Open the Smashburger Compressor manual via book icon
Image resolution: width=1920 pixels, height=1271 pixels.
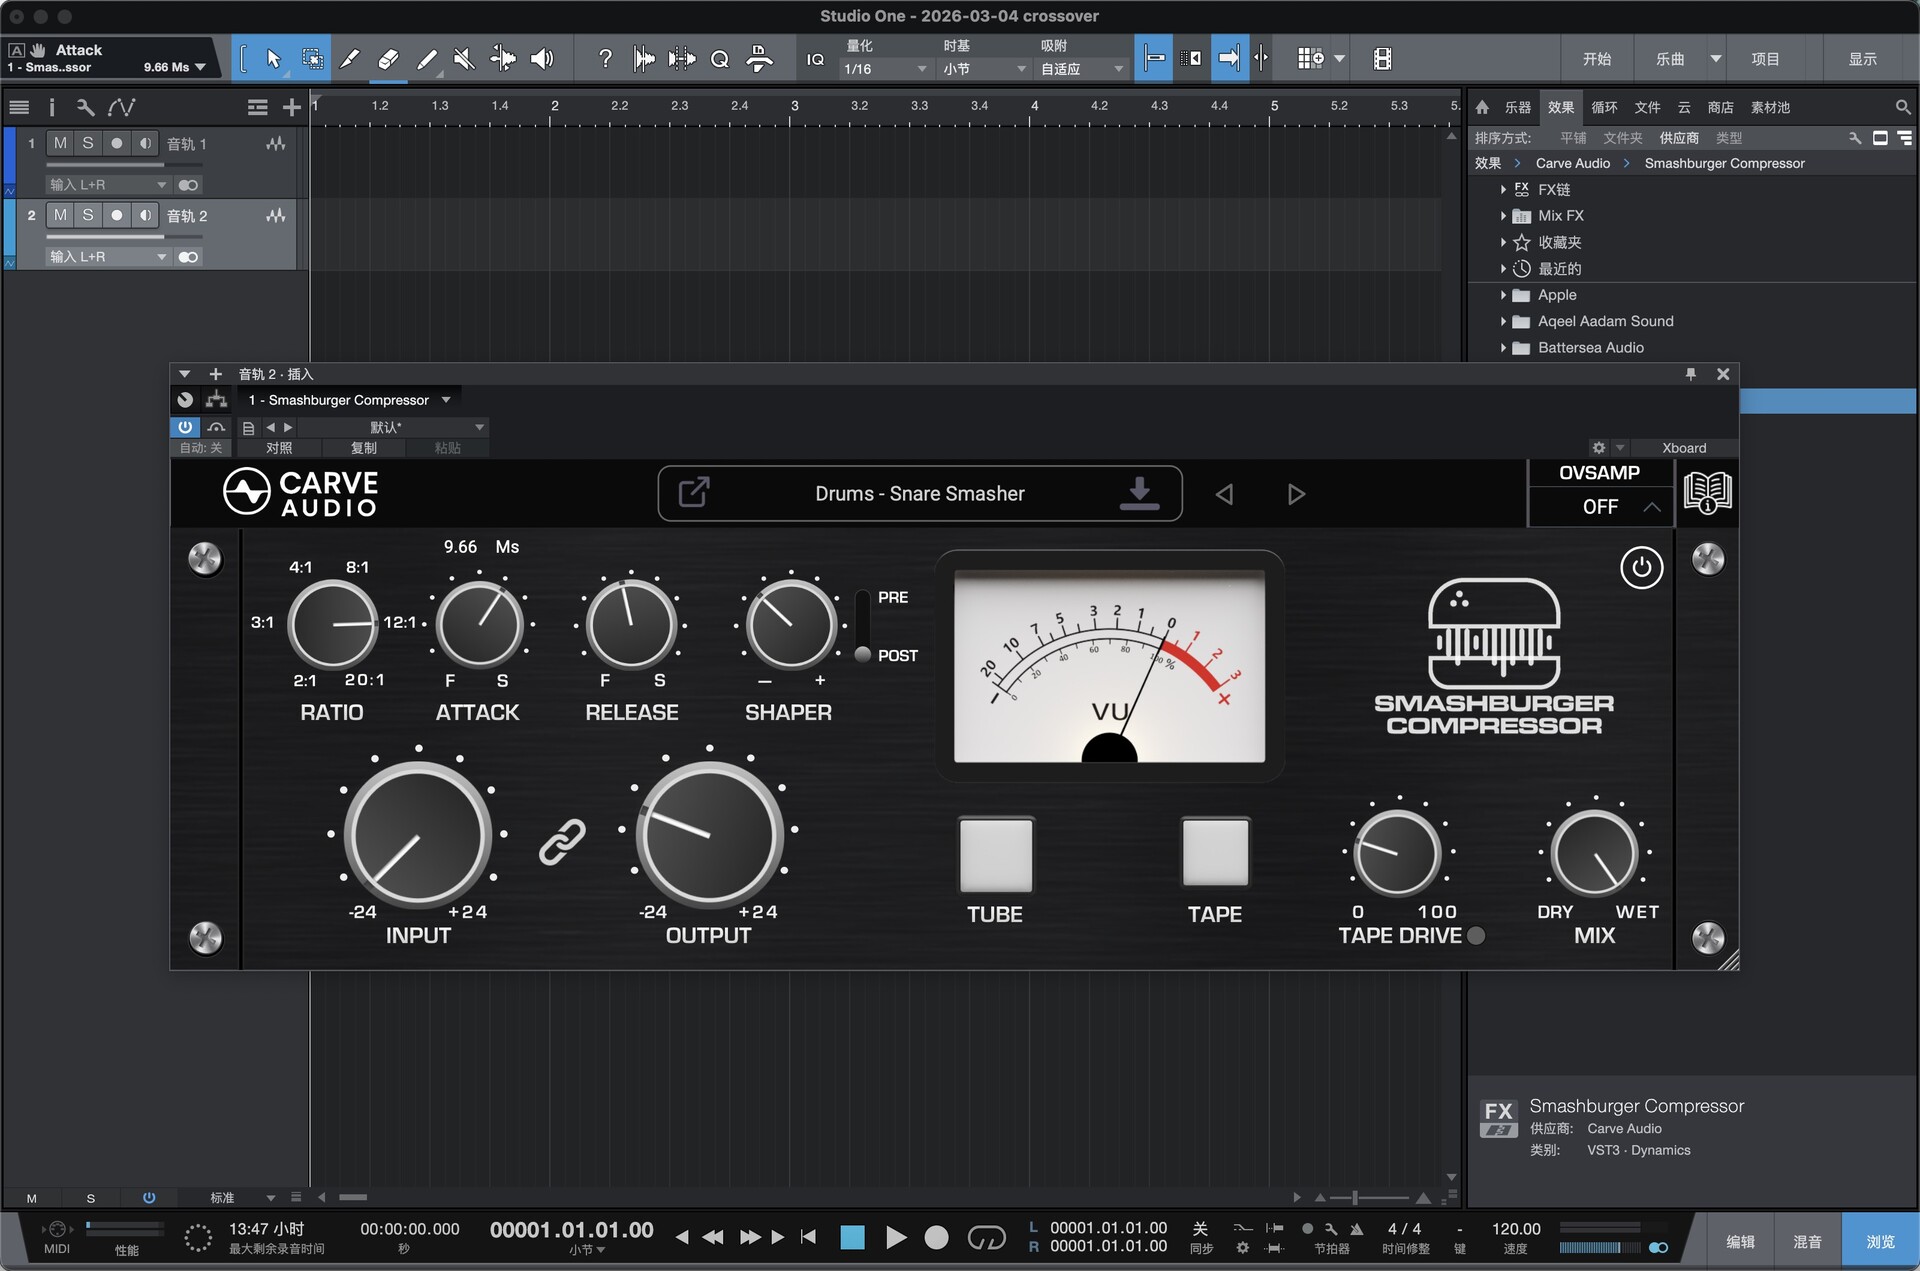click(1706, 492)
